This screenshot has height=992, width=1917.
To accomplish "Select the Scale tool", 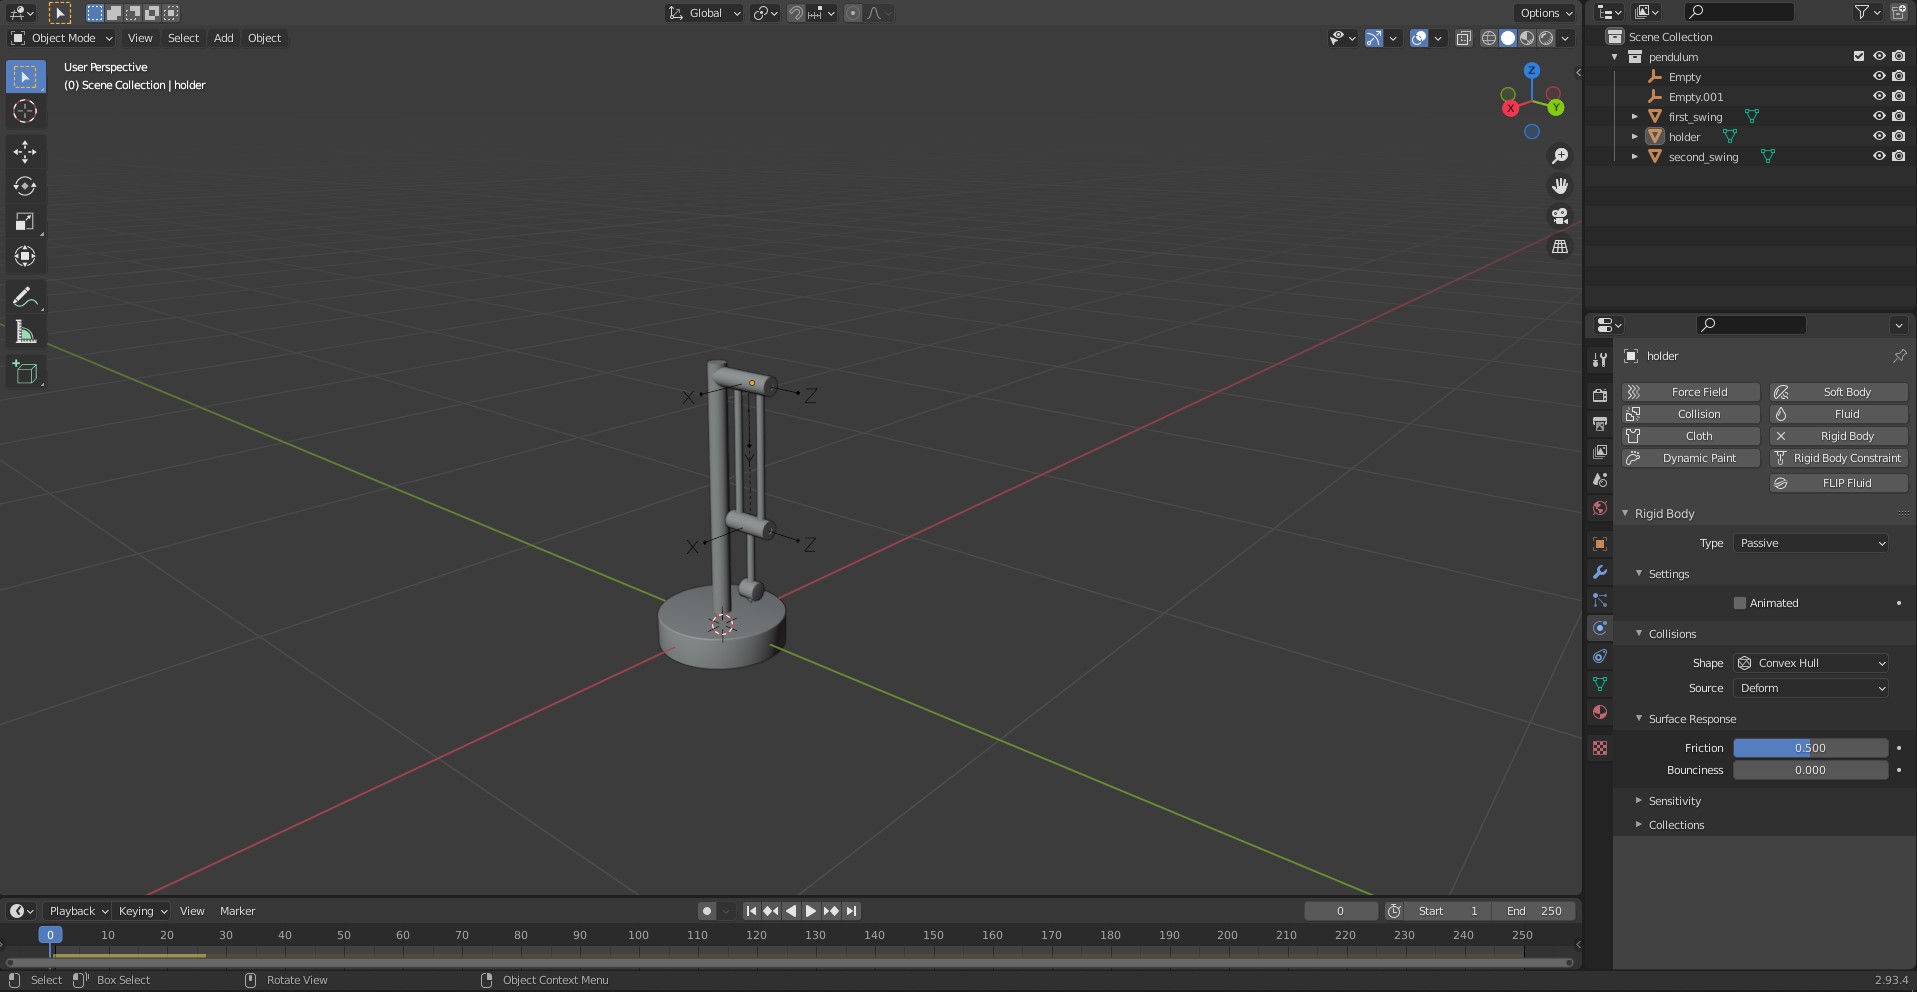I will click(25, 222).
